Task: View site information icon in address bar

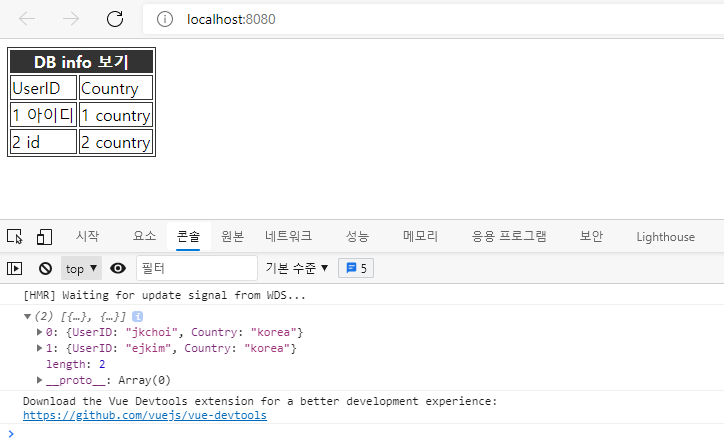Action: coord(165,19)
